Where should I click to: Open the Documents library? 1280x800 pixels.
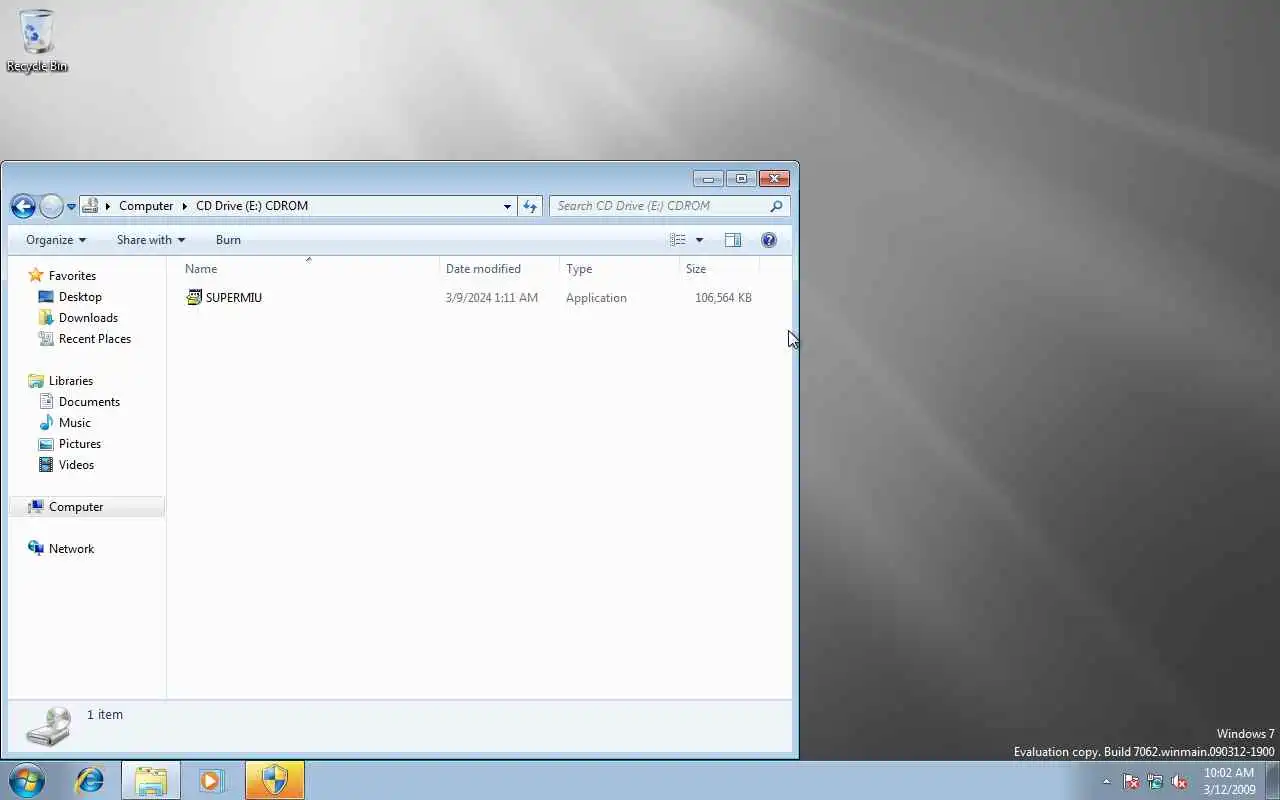click(x=89, y=402)
